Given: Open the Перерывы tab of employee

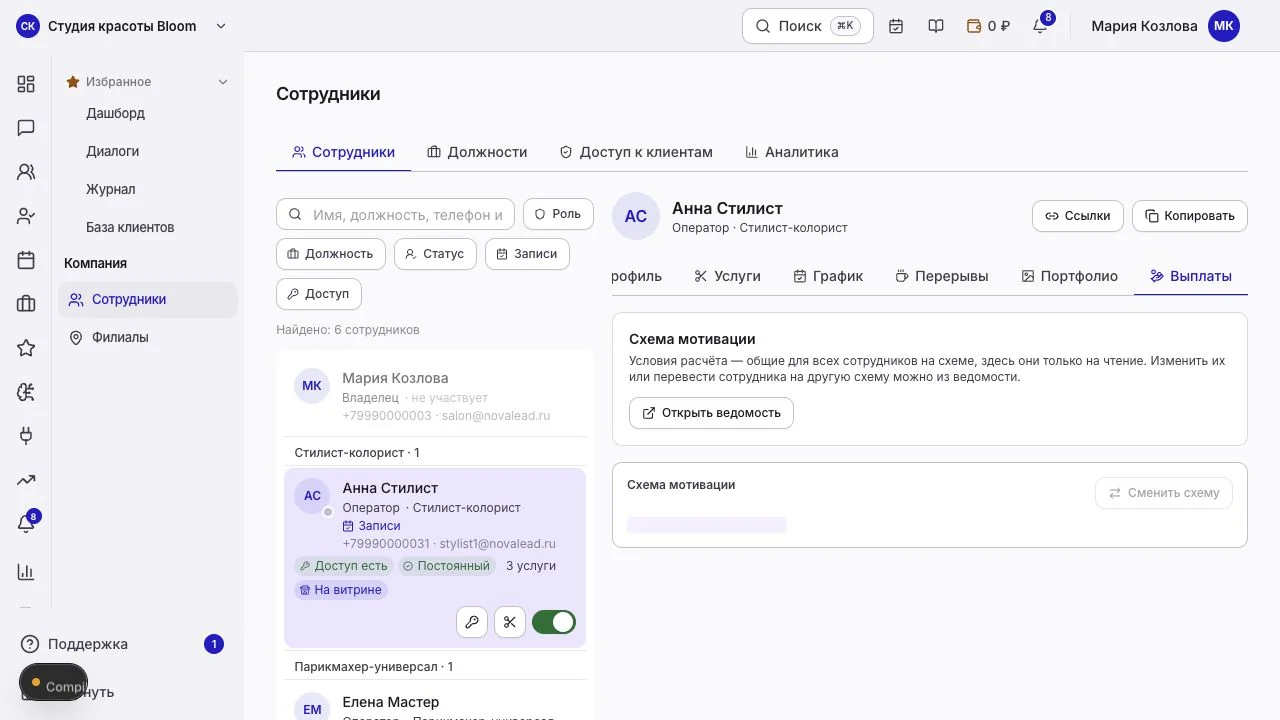Looking at the screenshot, I should click(x=942, y=276).
